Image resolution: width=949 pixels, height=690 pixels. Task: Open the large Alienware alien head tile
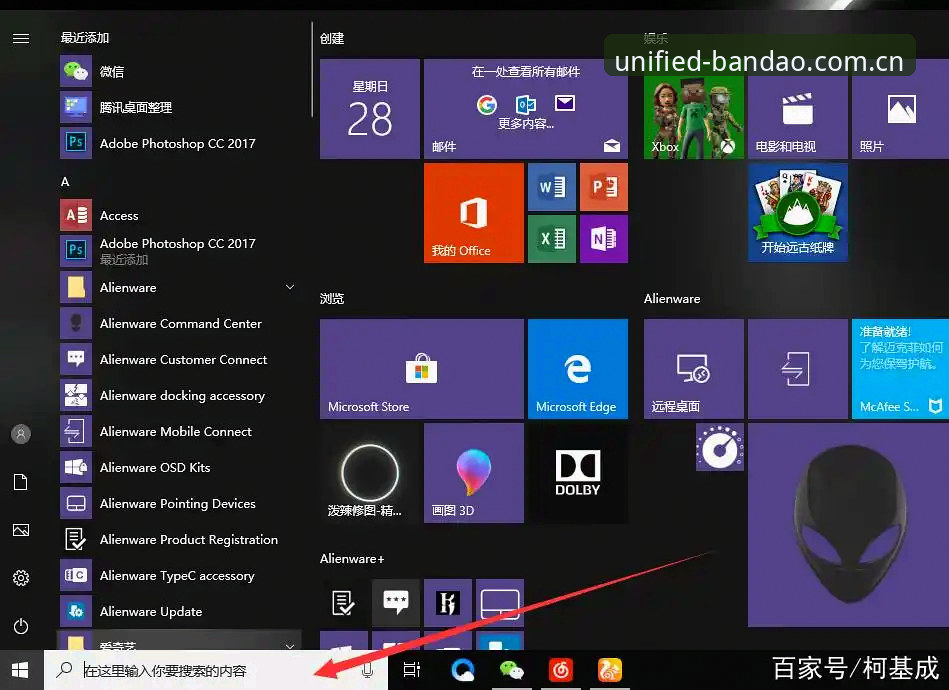849,525
